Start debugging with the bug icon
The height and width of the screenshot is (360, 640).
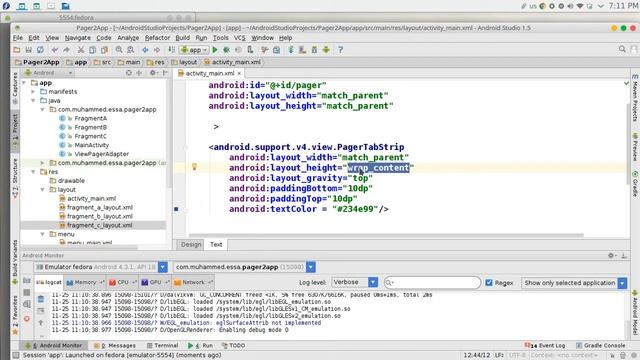pos(227,50)
